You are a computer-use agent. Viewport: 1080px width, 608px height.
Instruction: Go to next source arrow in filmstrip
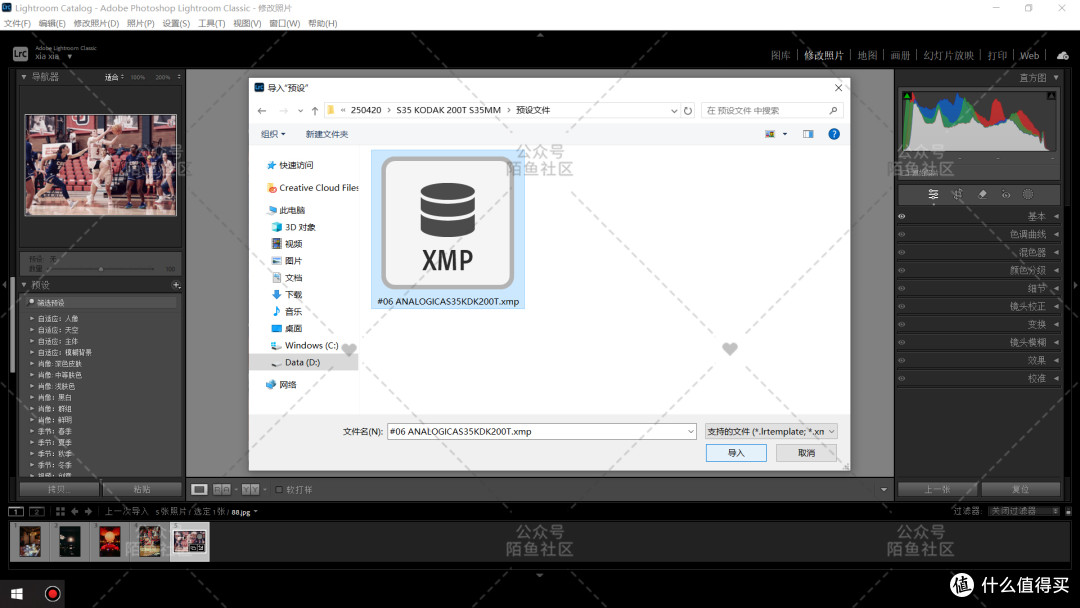(88, 512)
